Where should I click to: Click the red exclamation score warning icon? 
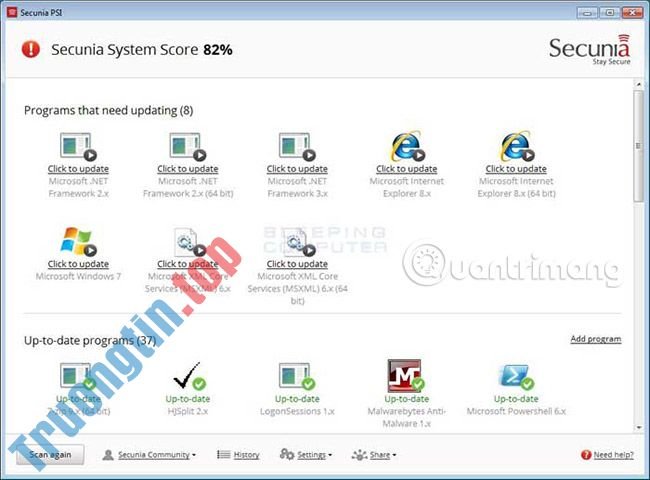31,49
